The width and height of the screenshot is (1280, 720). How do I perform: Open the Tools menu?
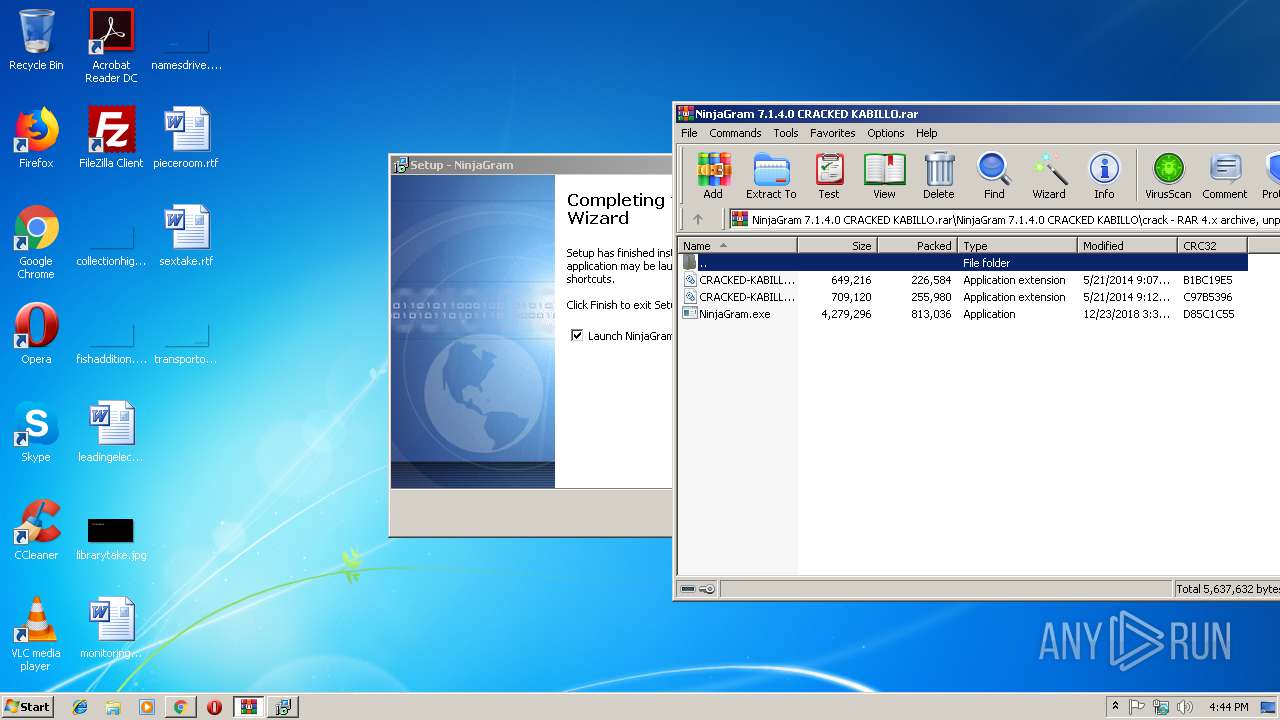click(x=786, y=133)
